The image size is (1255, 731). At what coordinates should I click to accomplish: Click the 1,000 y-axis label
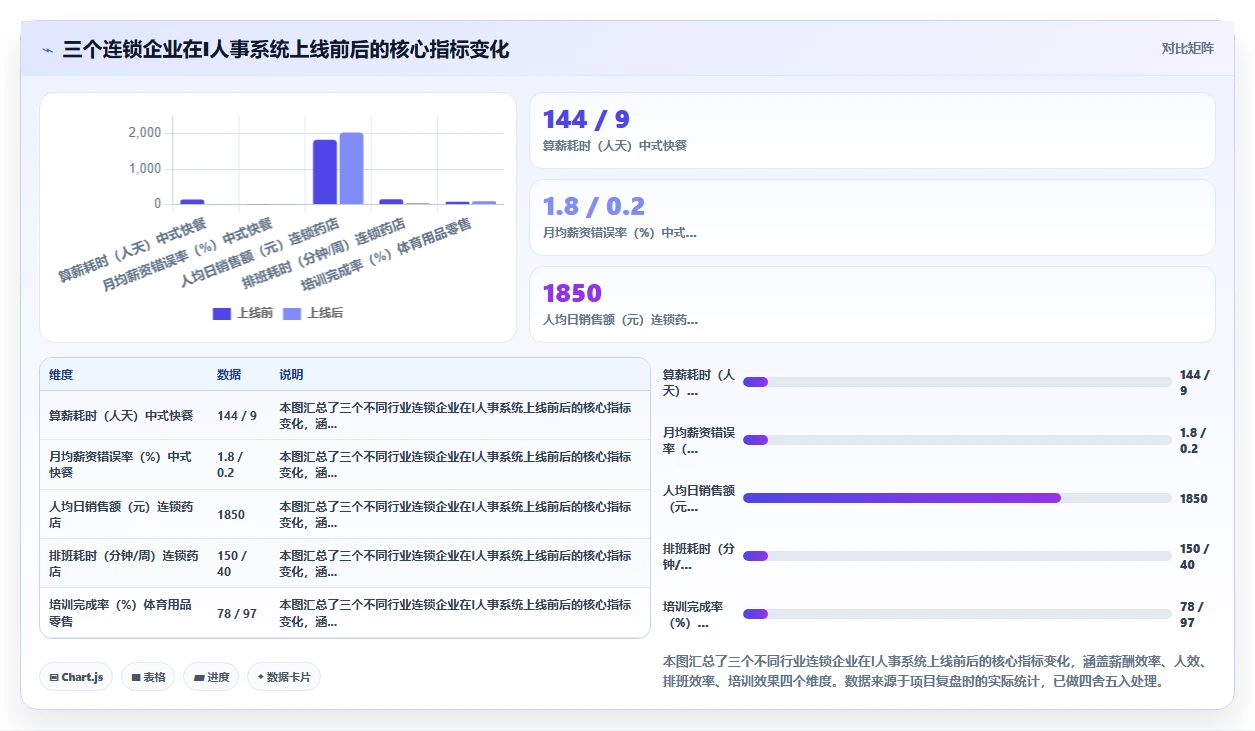[x=145, y=168]
